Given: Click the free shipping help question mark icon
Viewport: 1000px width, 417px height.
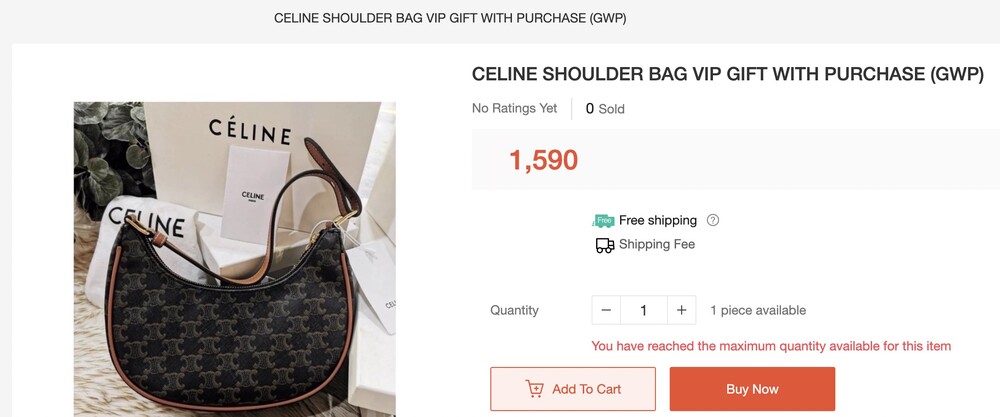Looking at the screenshot, I should point(713,220).
